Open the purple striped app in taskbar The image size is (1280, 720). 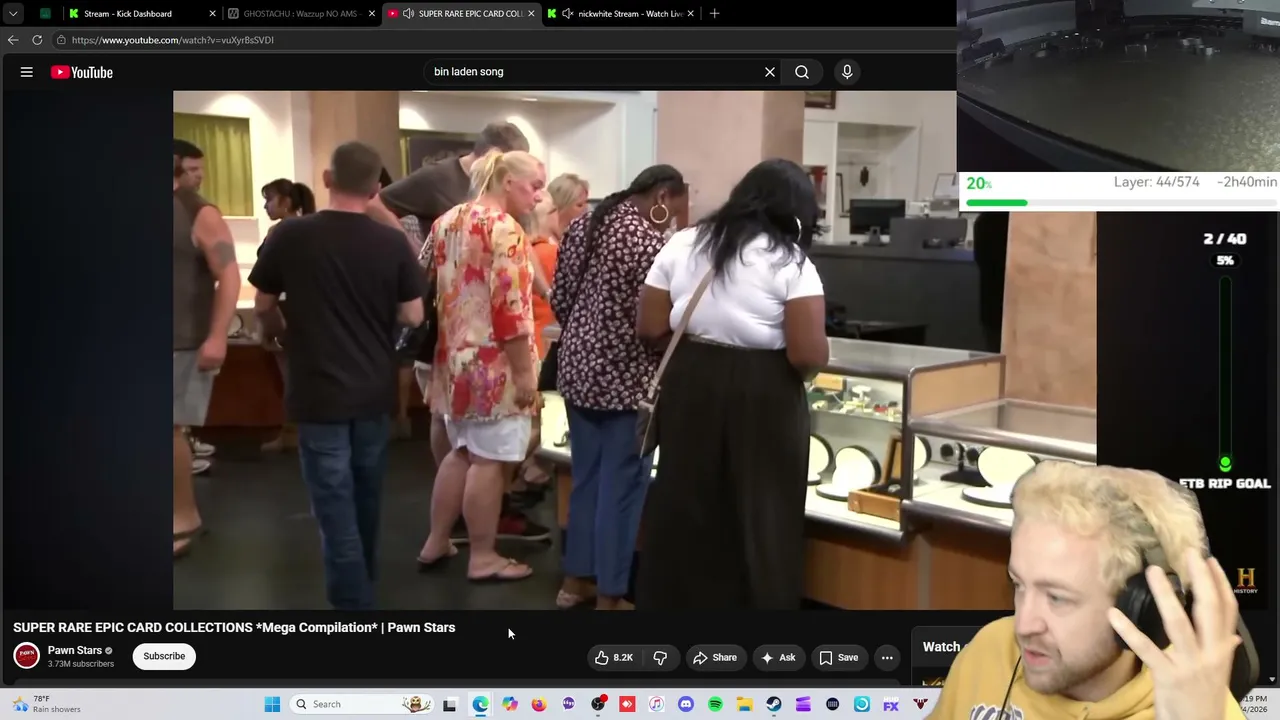803,704
